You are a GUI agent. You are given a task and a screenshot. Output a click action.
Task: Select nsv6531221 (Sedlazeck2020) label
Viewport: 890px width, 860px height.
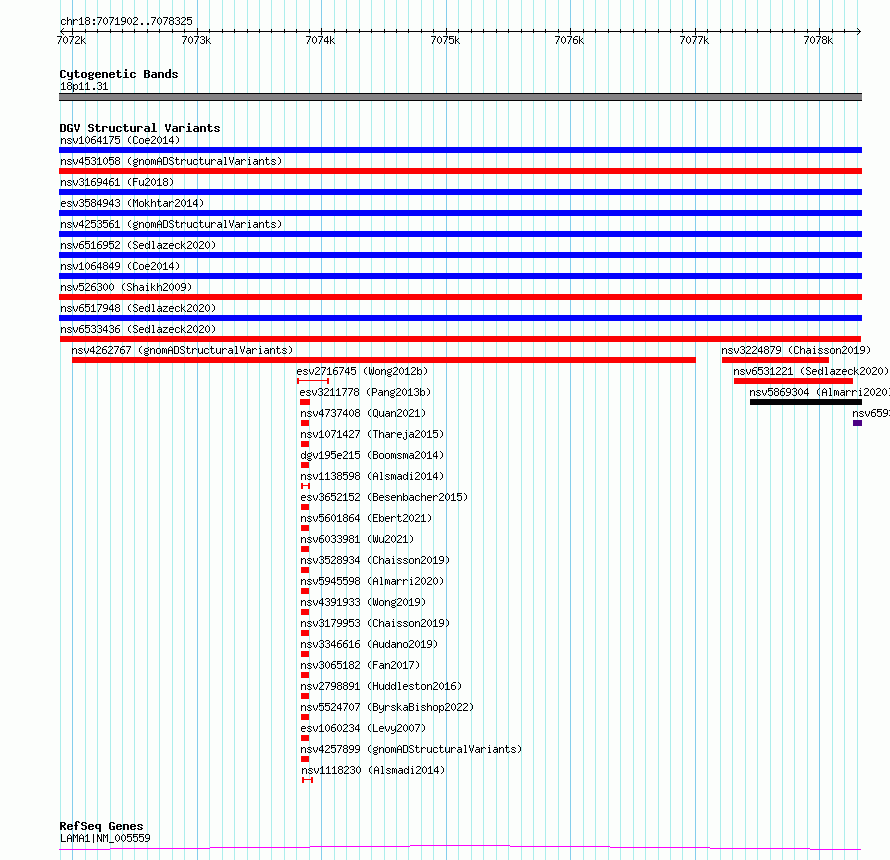(x=811, y=371)
